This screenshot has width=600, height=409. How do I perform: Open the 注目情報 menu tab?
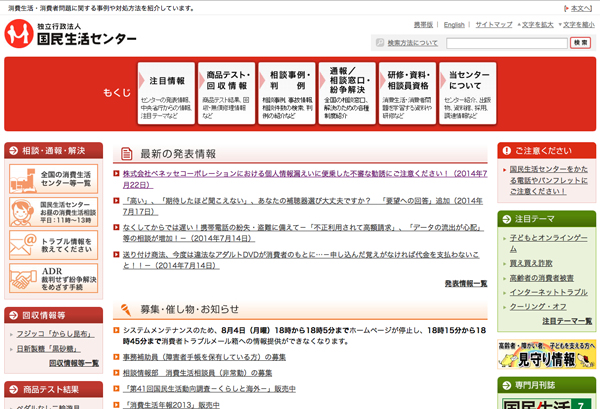coord(168,93)
